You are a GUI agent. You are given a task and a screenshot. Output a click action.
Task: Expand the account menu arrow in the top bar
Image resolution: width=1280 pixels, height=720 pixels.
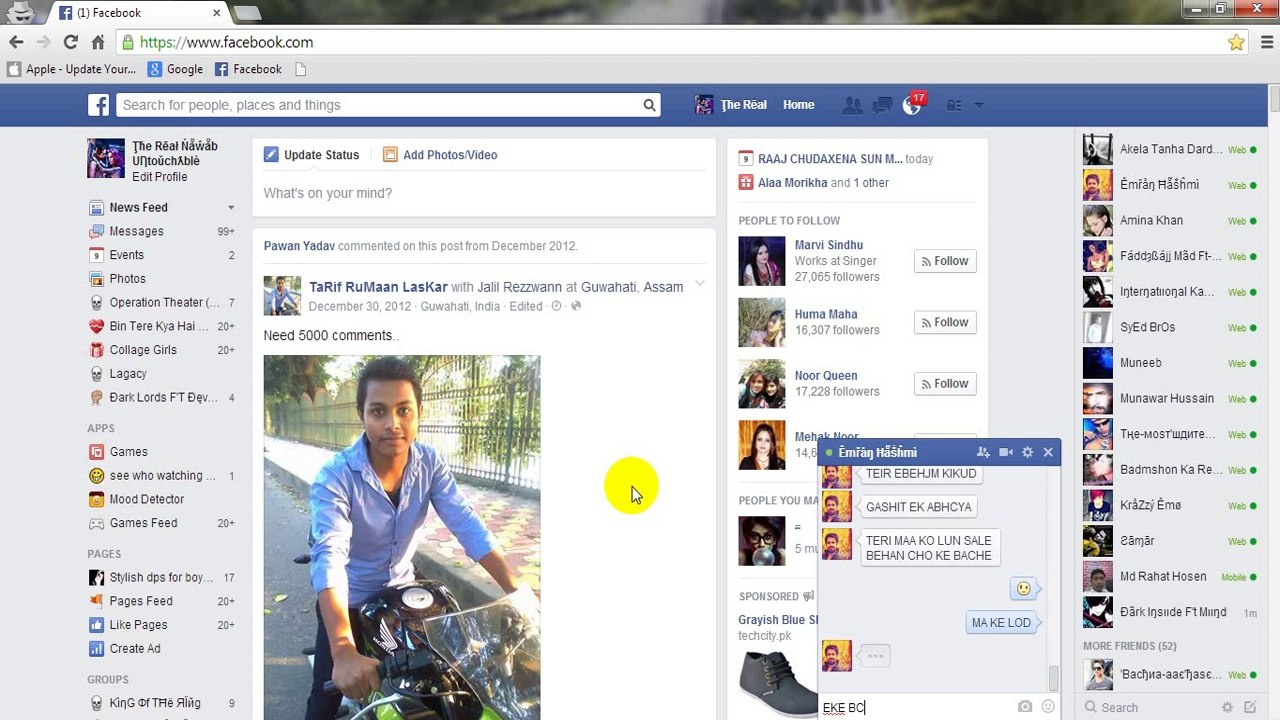tap(979, 105)
